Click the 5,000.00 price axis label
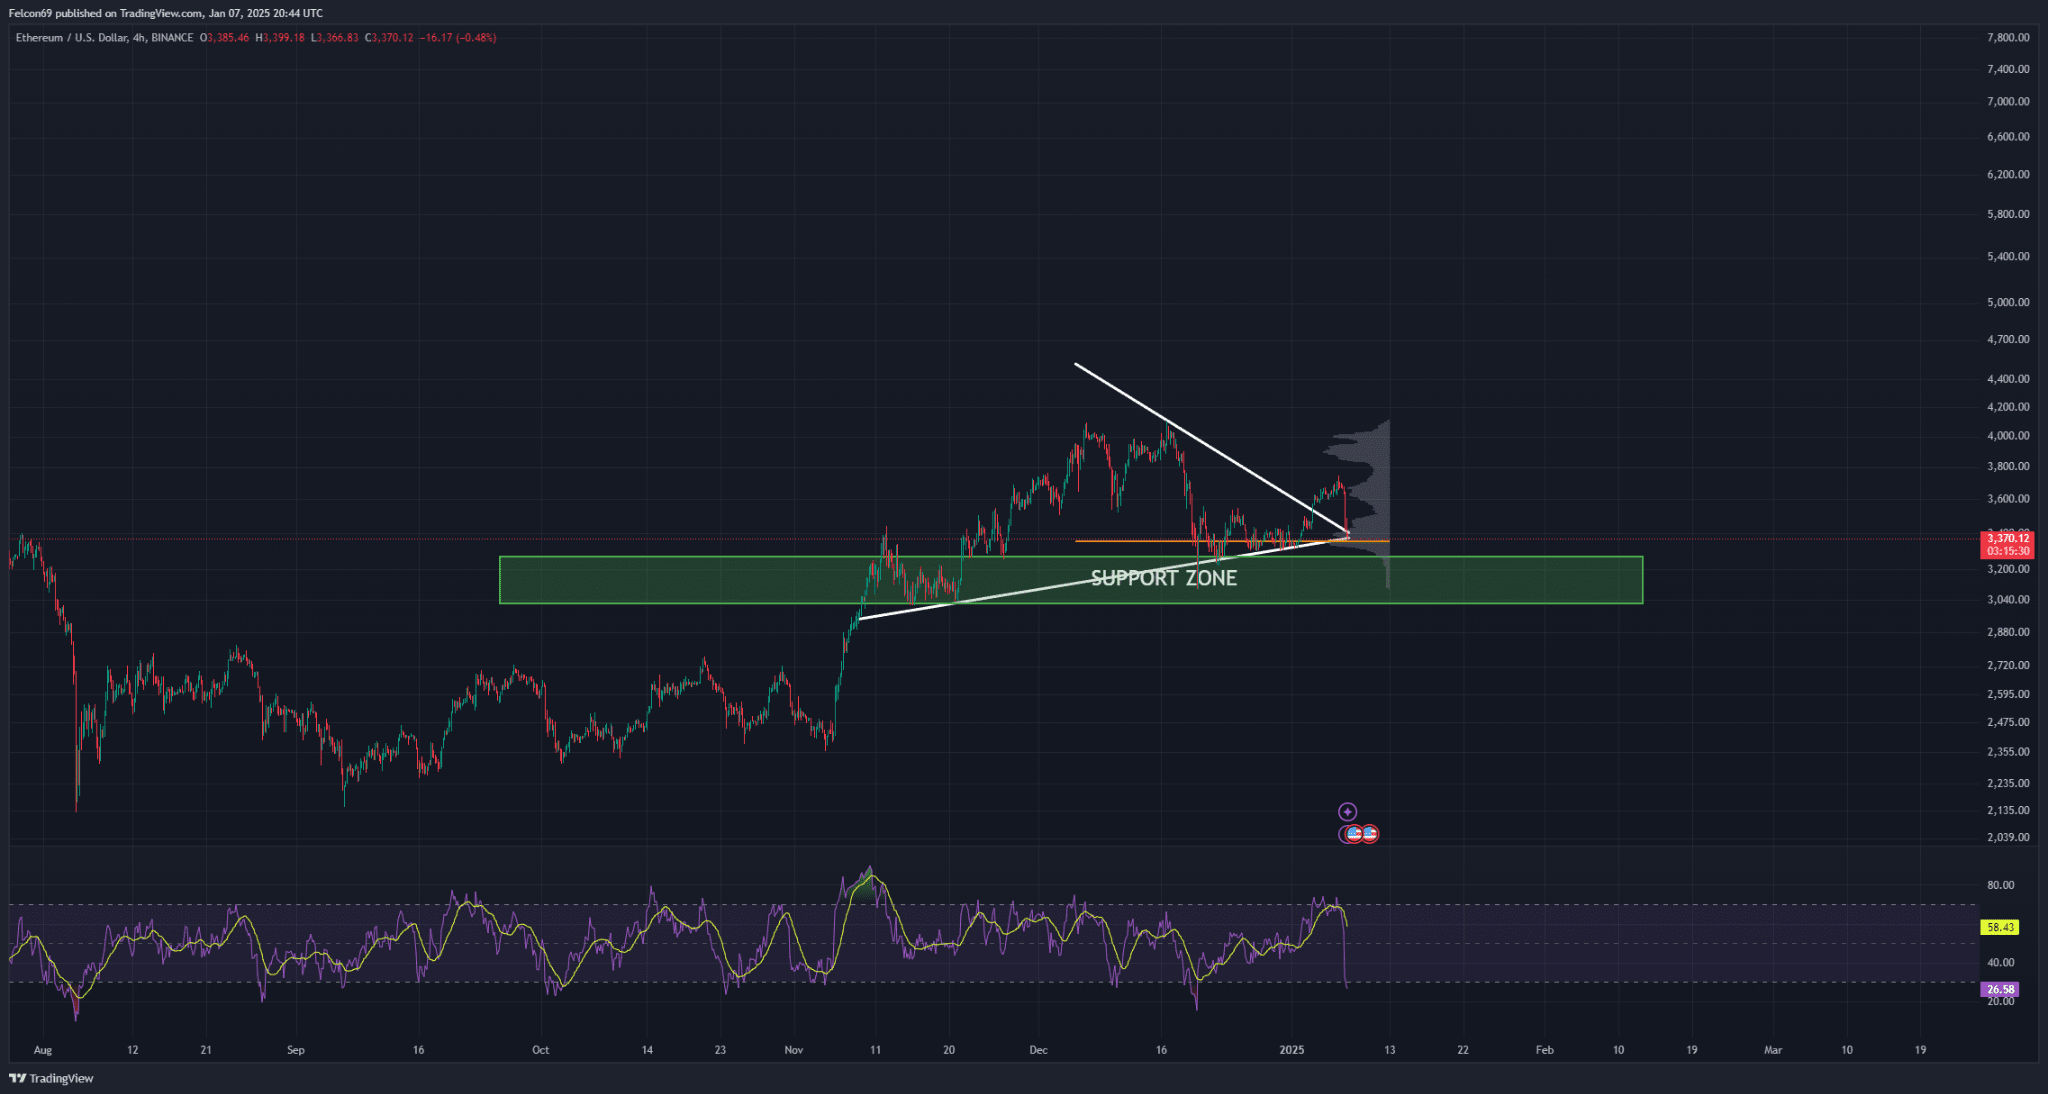2048x1094 pixels. 2008,302
